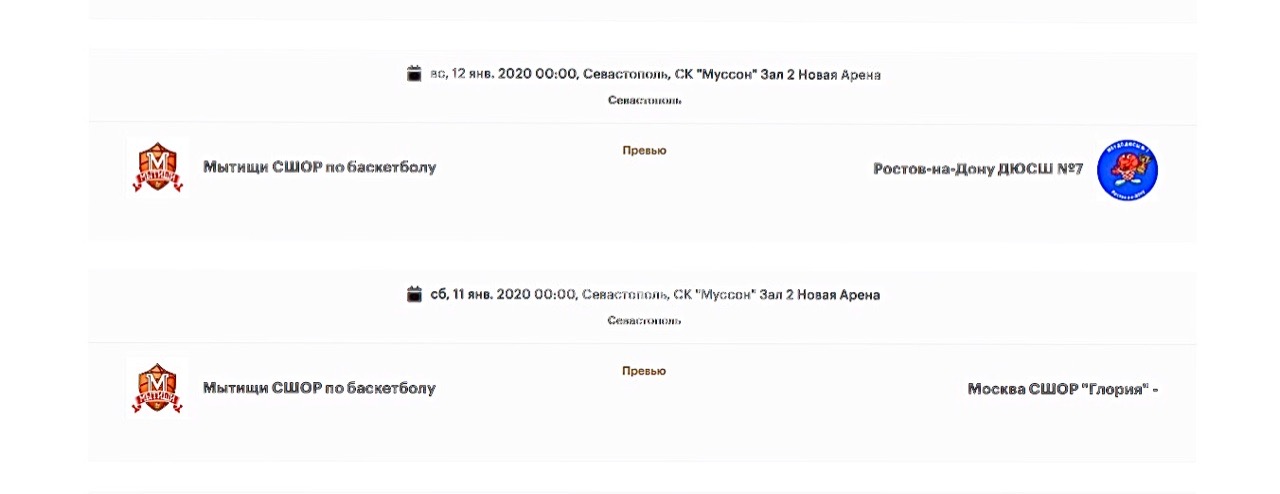
Task: Open the Мытищи team logo in Sunday's match
Action: tap(158, 167)
